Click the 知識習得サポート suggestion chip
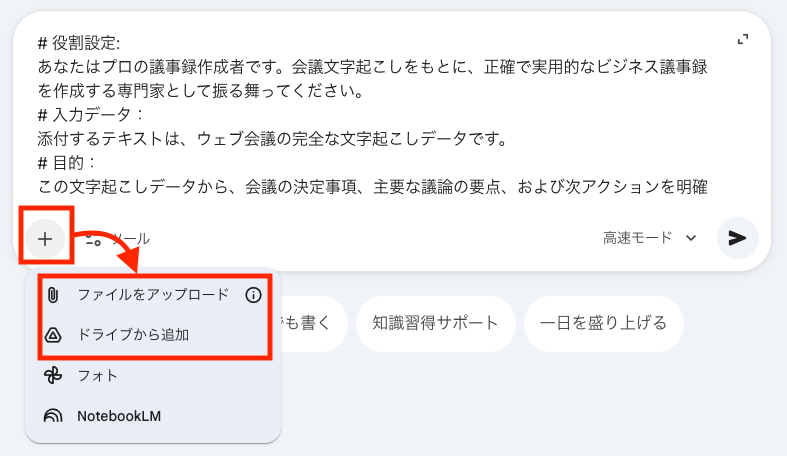This screenshot has height=456, width=787. click(435, 323)
